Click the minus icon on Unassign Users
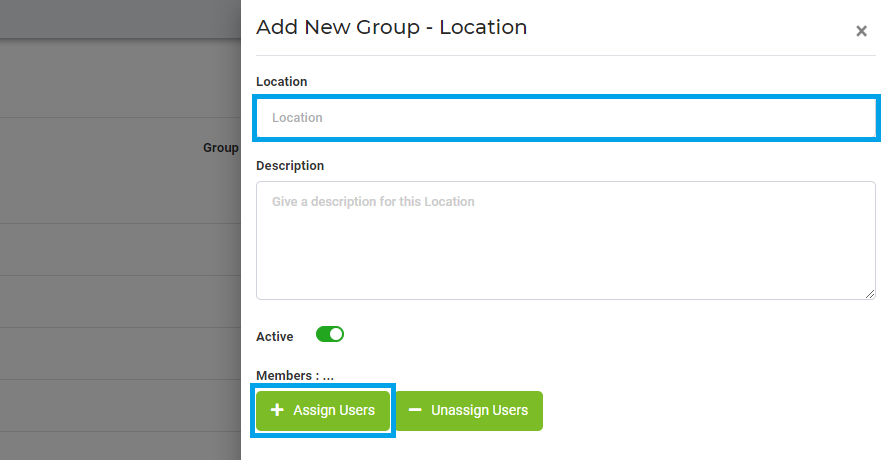This screenshot has width=889, height=460. point(415,410)
